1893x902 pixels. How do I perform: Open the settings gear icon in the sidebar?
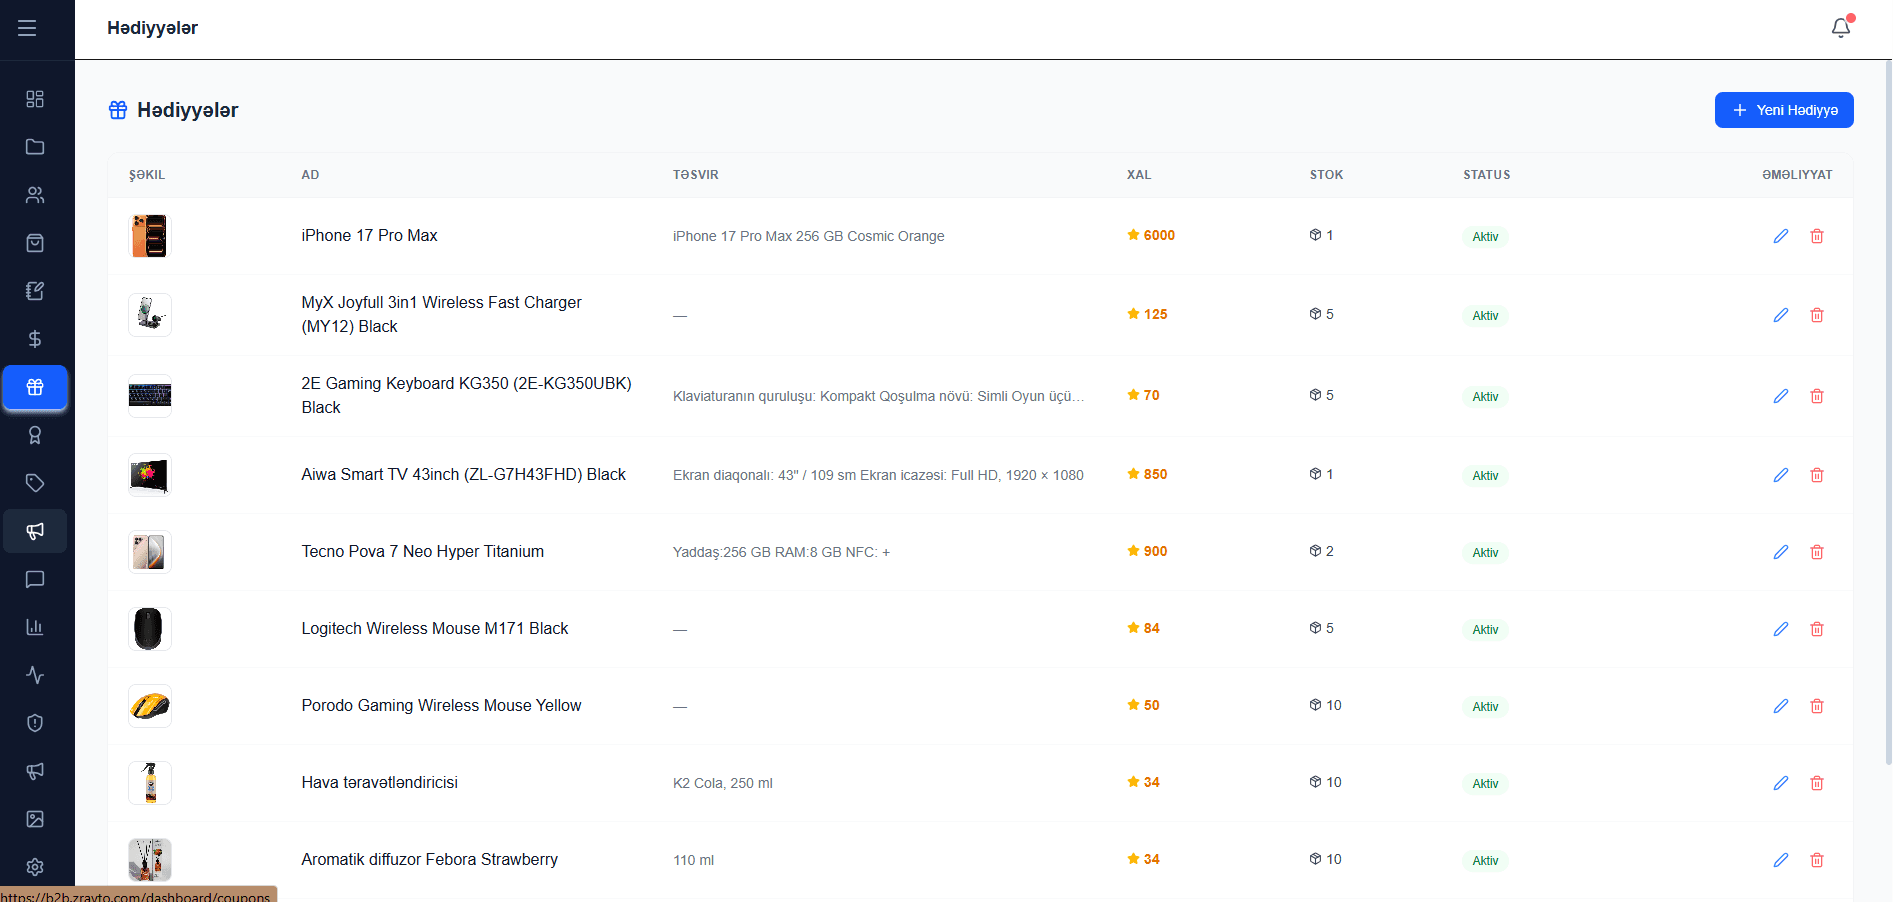(35, 867)
